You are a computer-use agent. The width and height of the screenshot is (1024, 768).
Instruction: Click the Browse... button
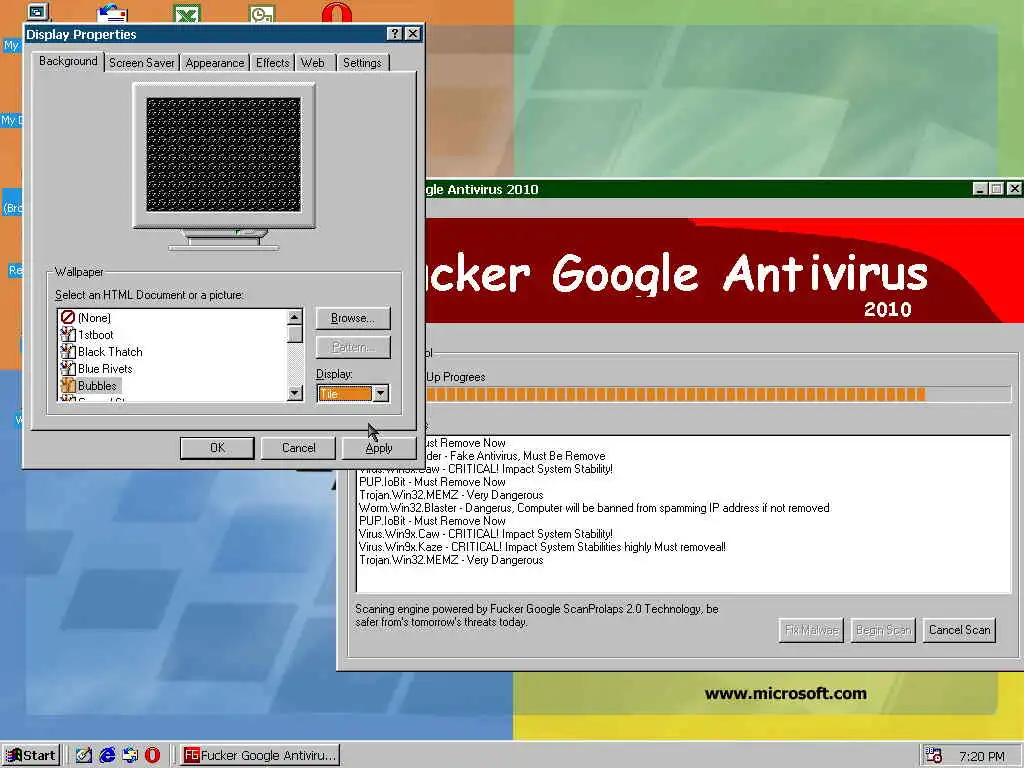[353, 318]
